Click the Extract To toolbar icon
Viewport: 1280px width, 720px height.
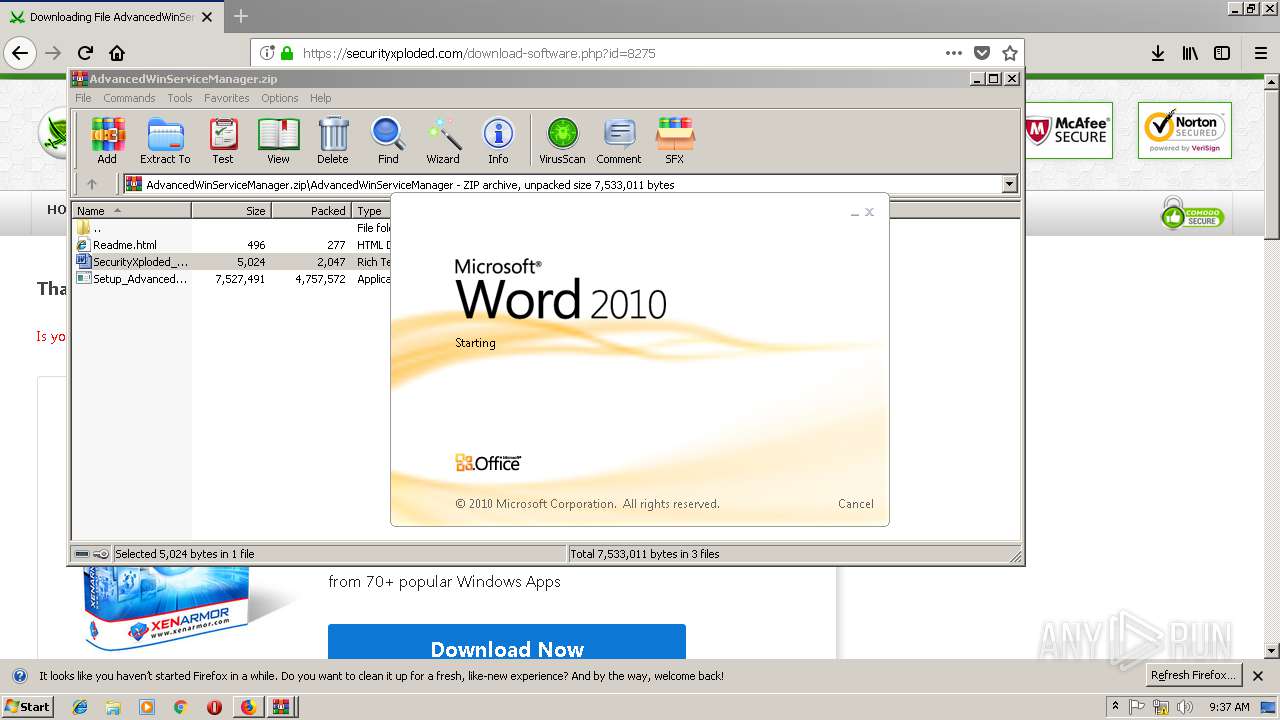coord(165,141)
